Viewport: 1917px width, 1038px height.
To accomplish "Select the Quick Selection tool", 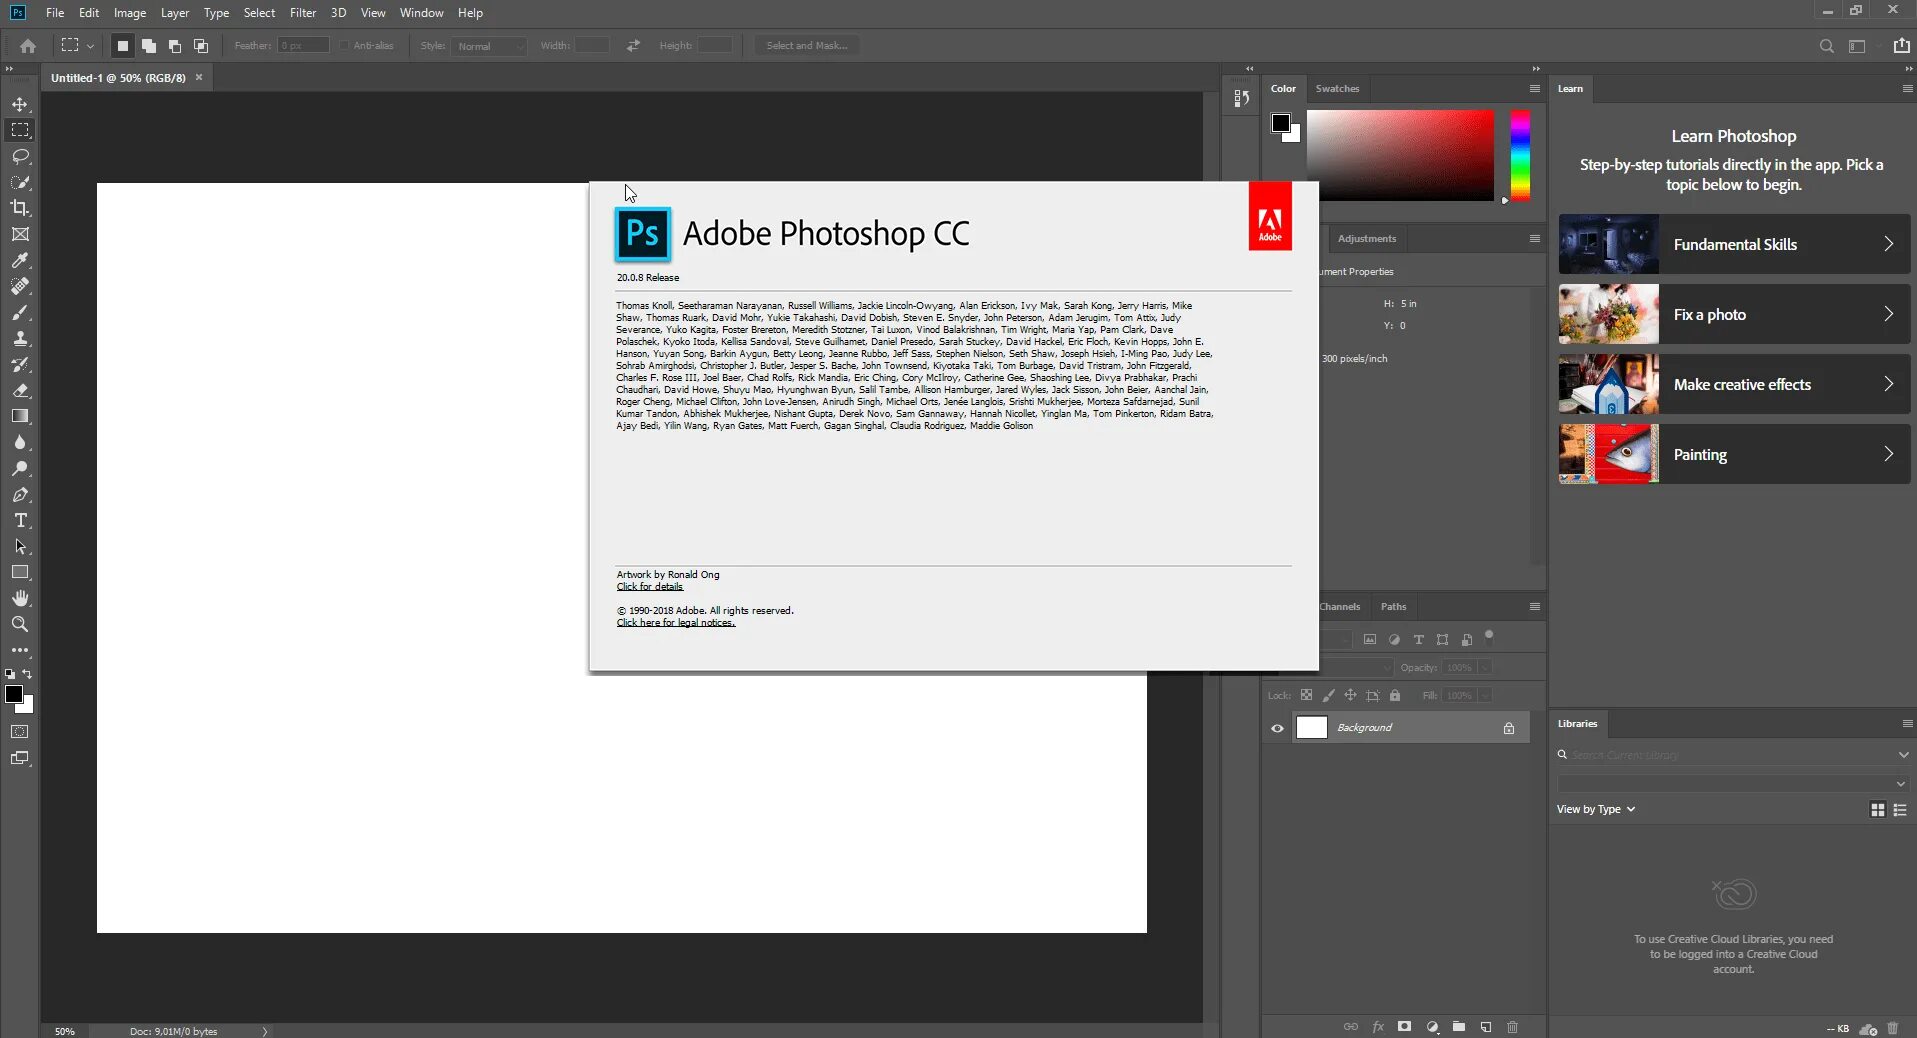I will (20, 182).
